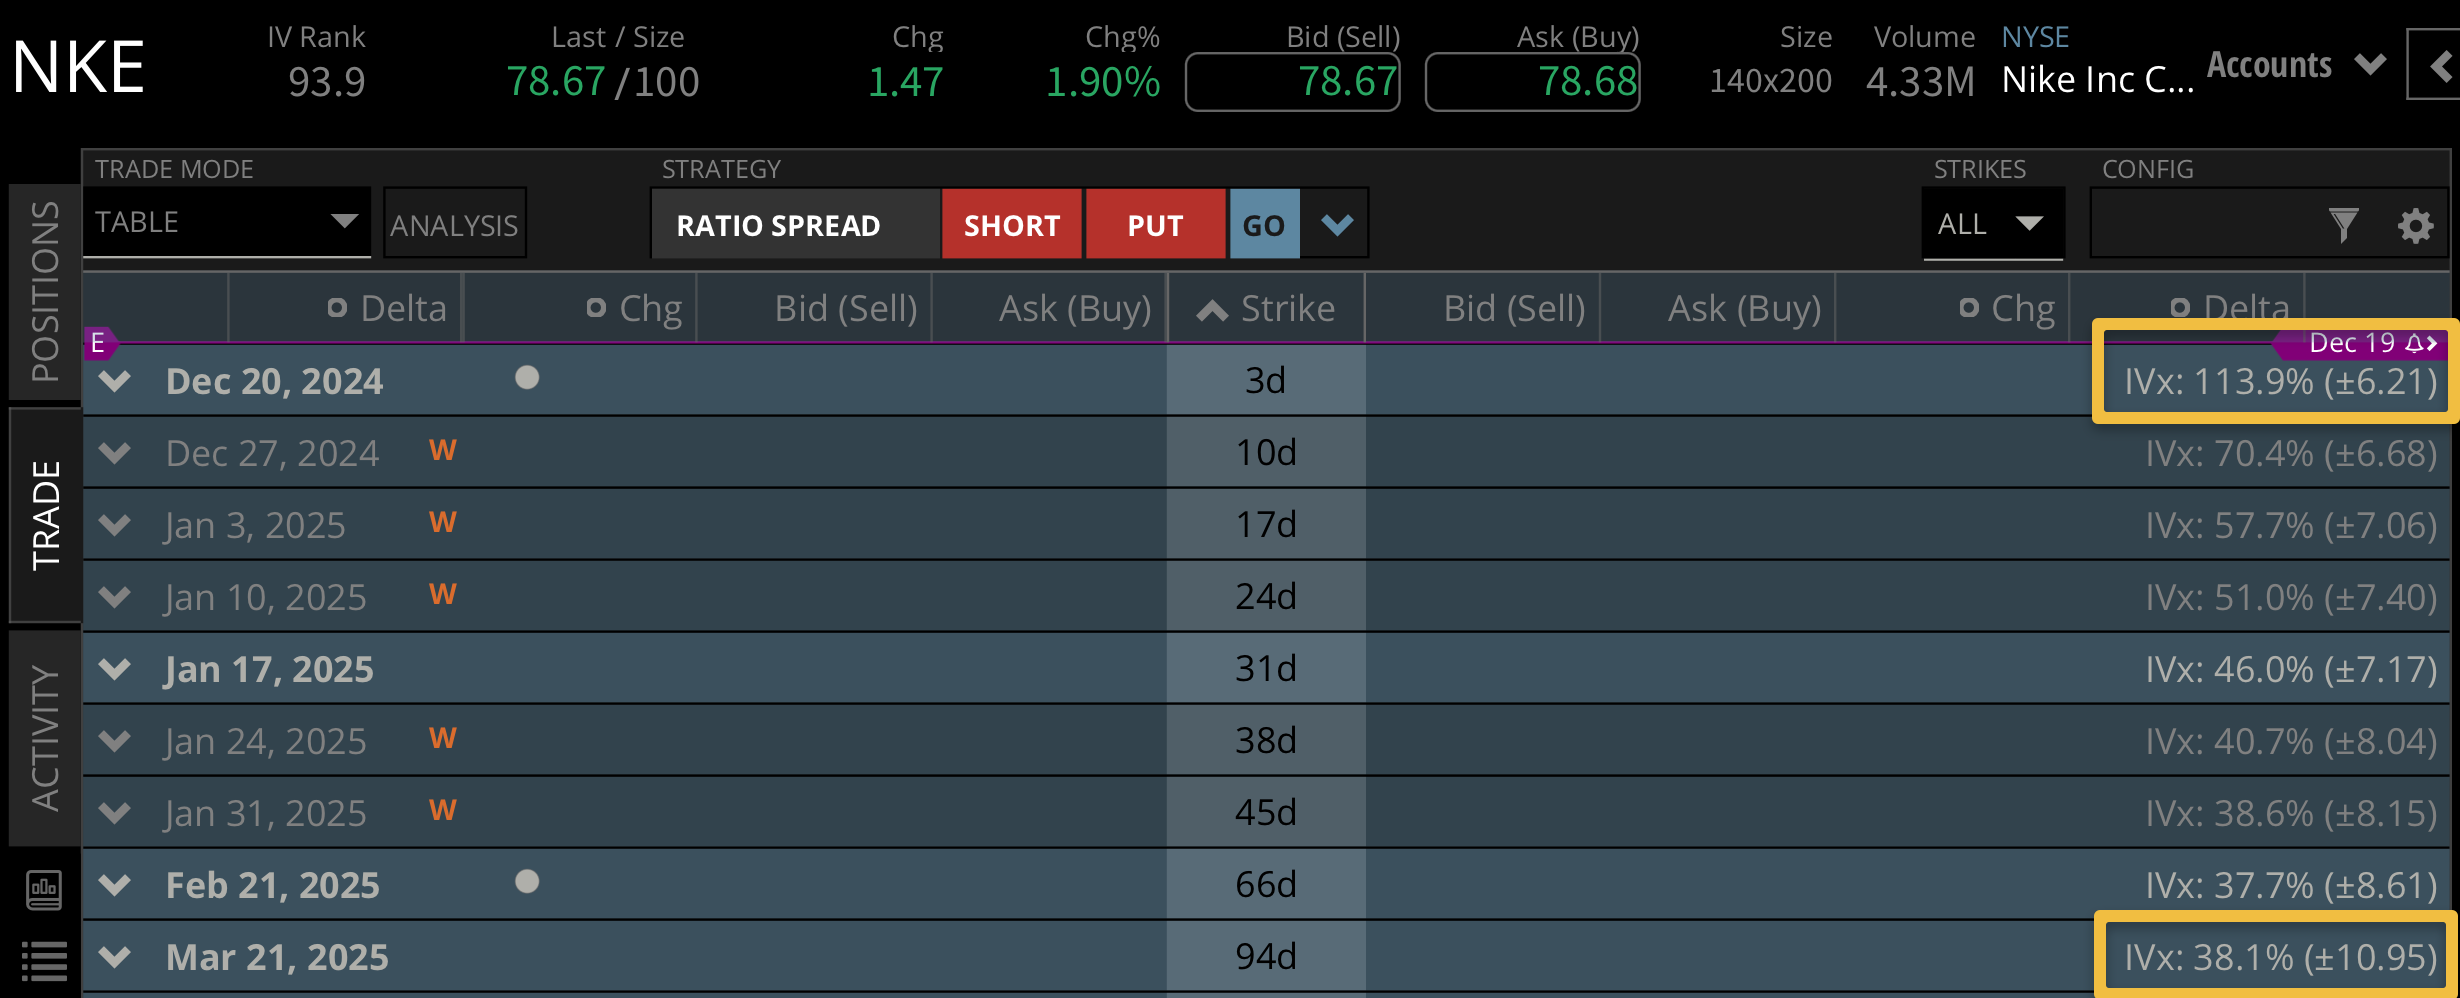This screenshot has width=2460, height=998.
Task: Click the chart icon in the left sidebar
Action: pyautogui.click(x=42, y=890)
